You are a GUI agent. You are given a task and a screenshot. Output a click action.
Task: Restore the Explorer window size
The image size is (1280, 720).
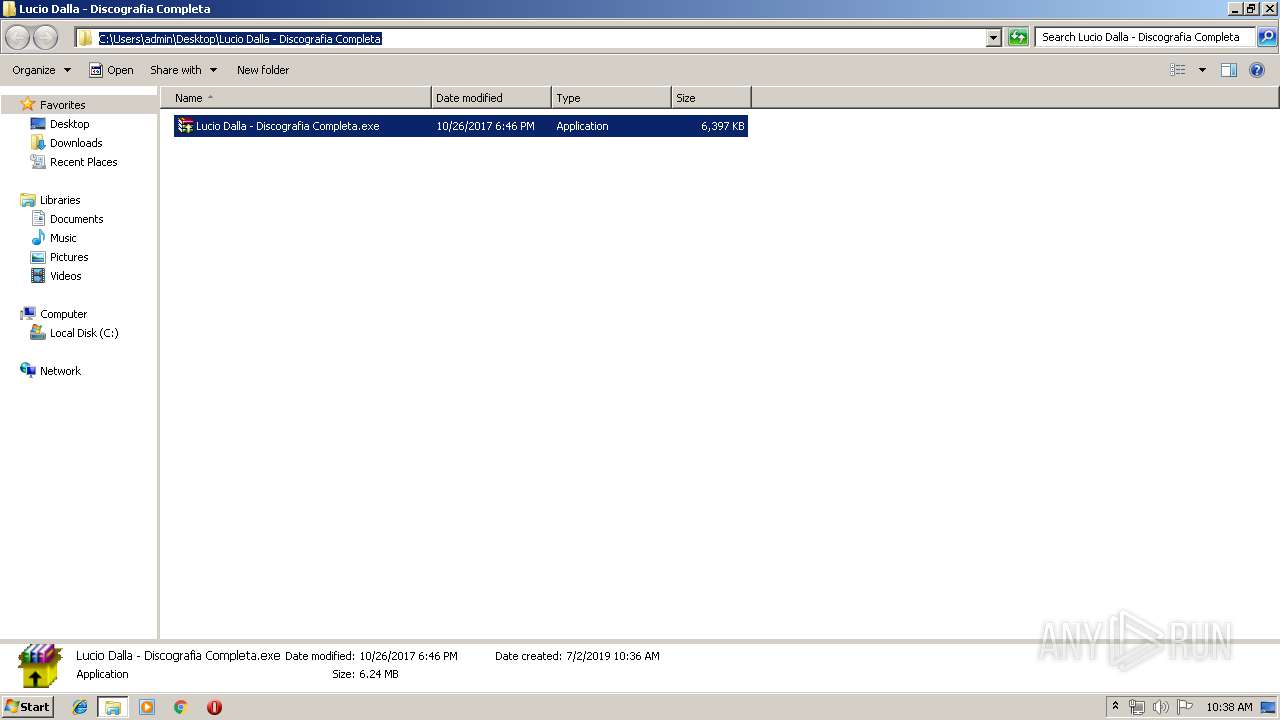pos(1252,8)
